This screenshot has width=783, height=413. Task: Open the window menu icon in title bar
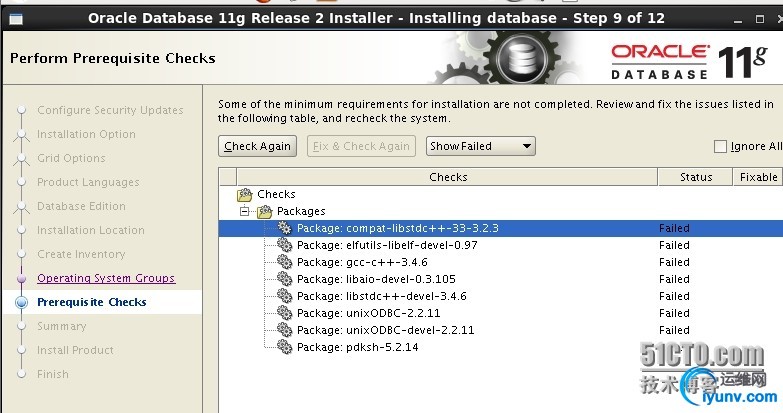(16, 19)
